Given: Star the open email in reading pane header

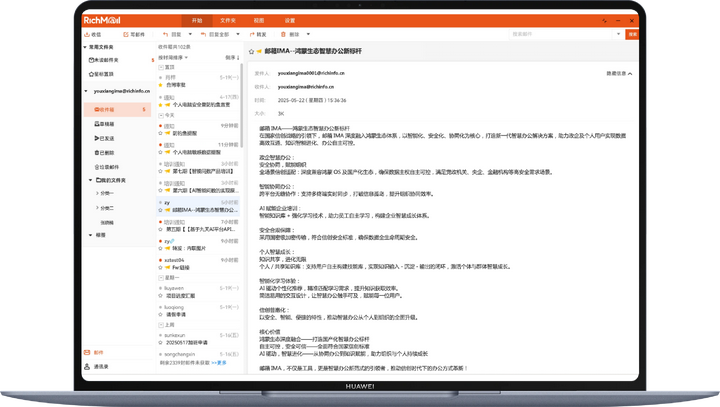Looking at the screenshot, I should point(251,51).
